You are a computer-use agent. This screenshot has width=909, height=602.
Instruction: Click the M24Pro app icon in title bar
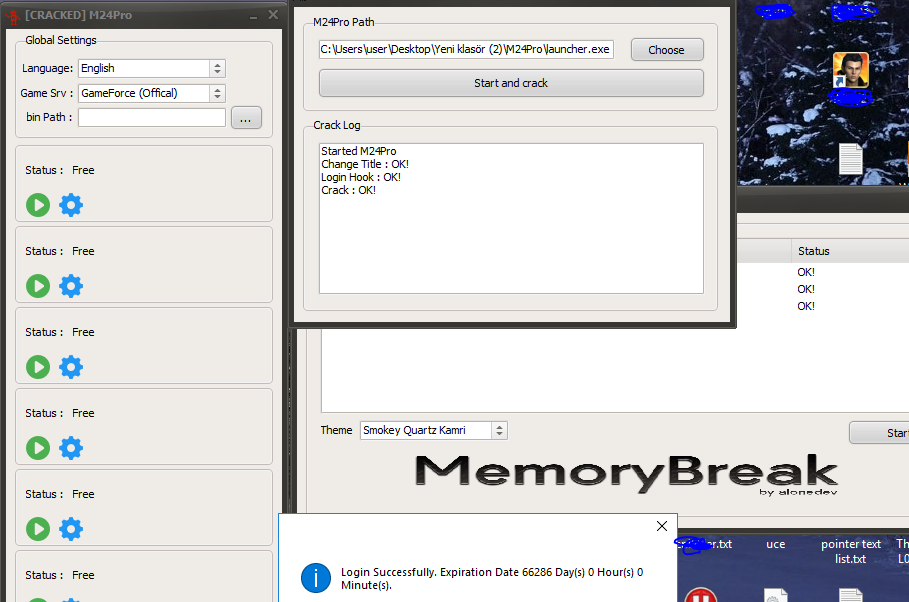(x=13, y=16)
